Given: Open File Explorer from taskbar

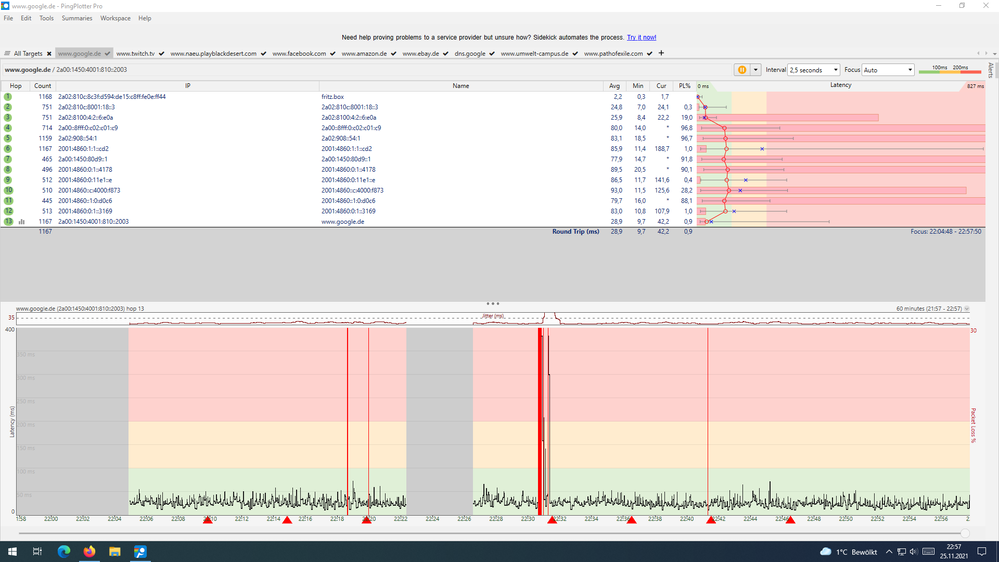Looking at the screenshot, I should (115, 551).
